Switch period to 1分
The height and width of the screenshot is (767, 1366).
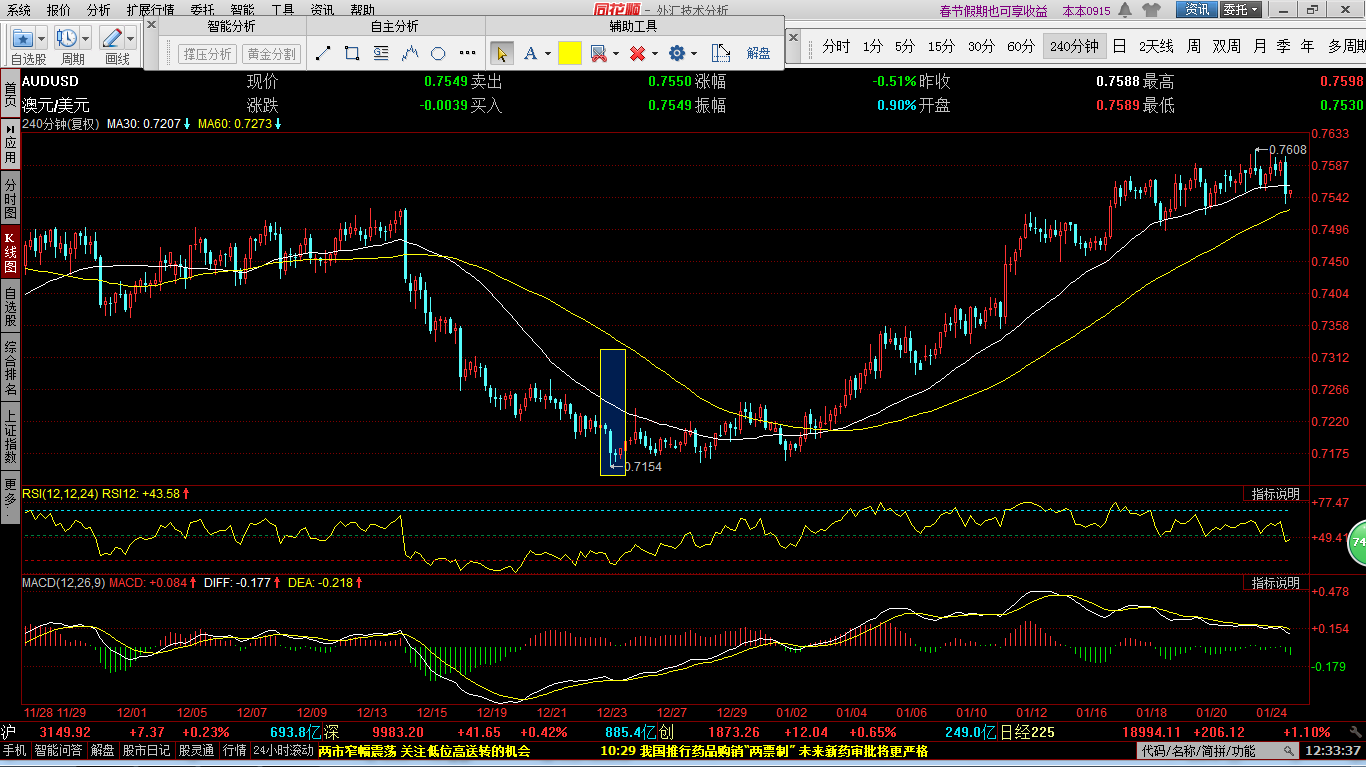tap(873, 46)
